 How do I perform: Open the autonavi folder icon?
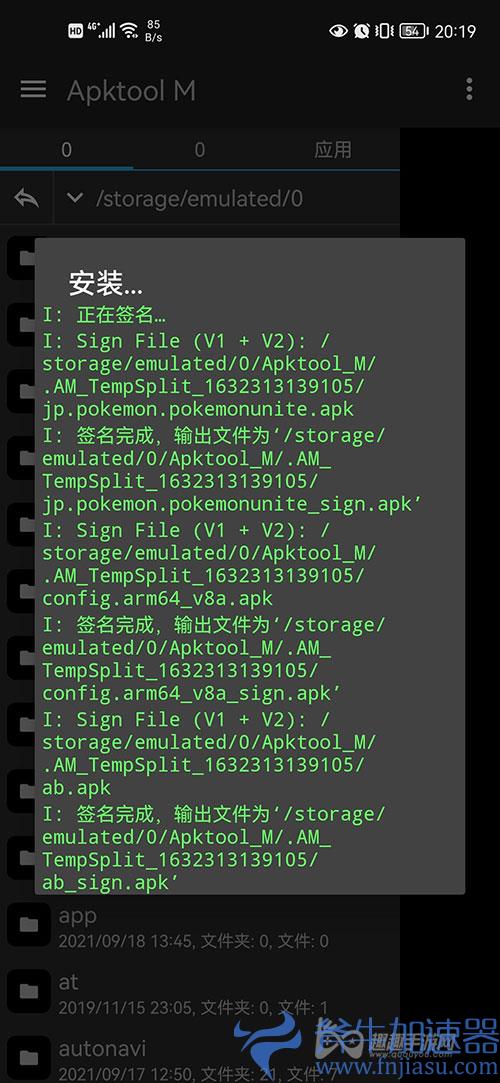coord(29,1057)
